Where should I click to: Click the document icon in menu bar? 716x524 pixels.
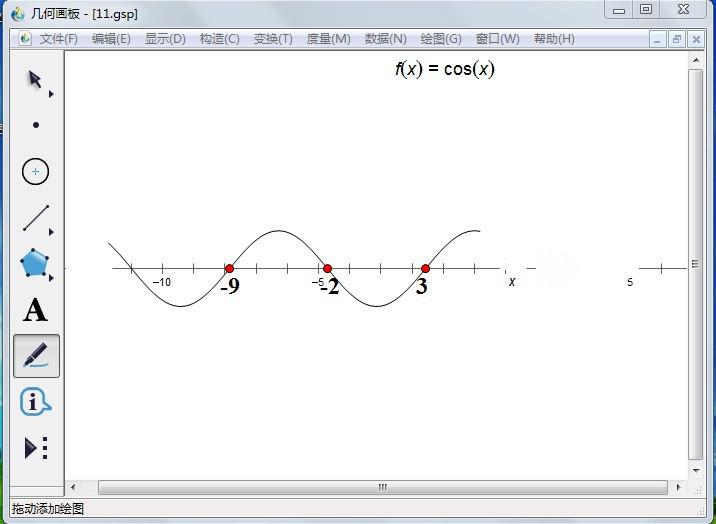coord(25,39)
